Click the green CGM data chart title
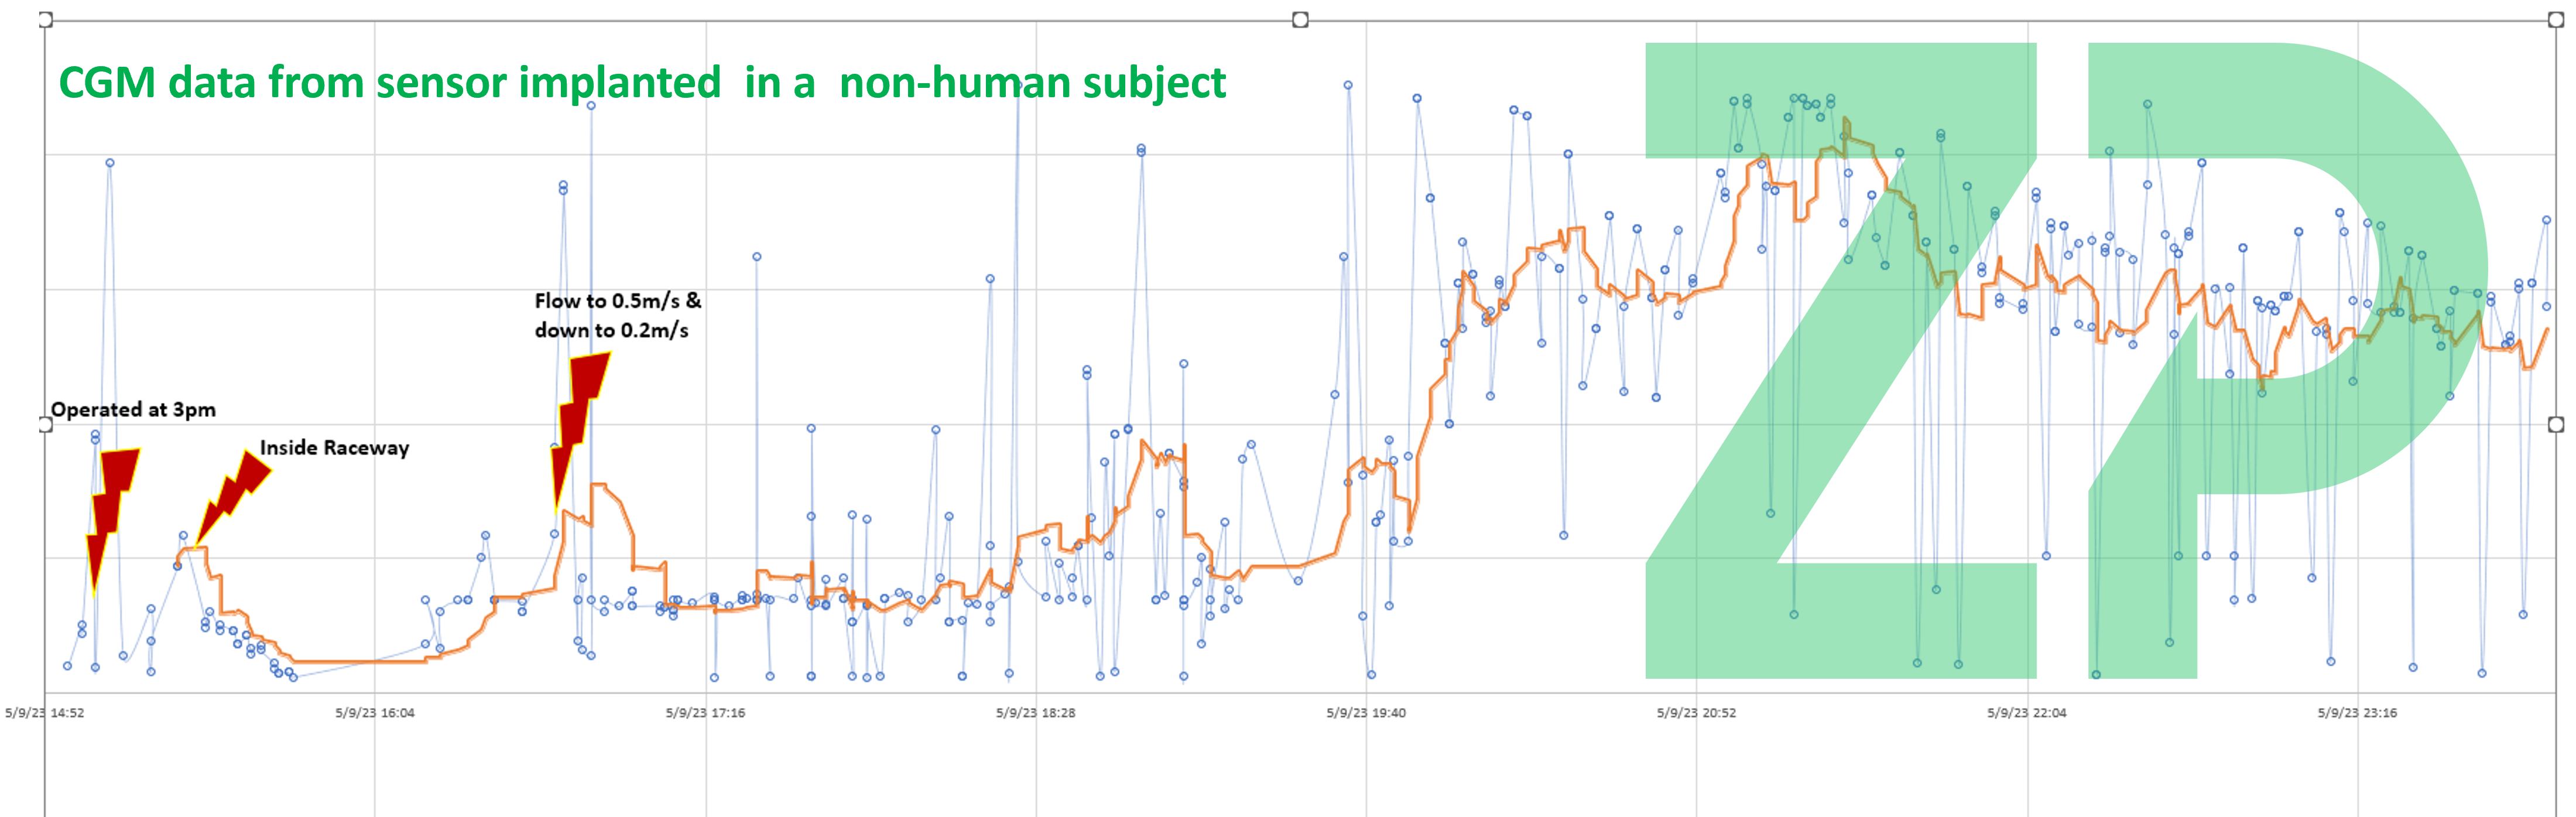Viewport: 2576px width, 817px height. (641, 82)
